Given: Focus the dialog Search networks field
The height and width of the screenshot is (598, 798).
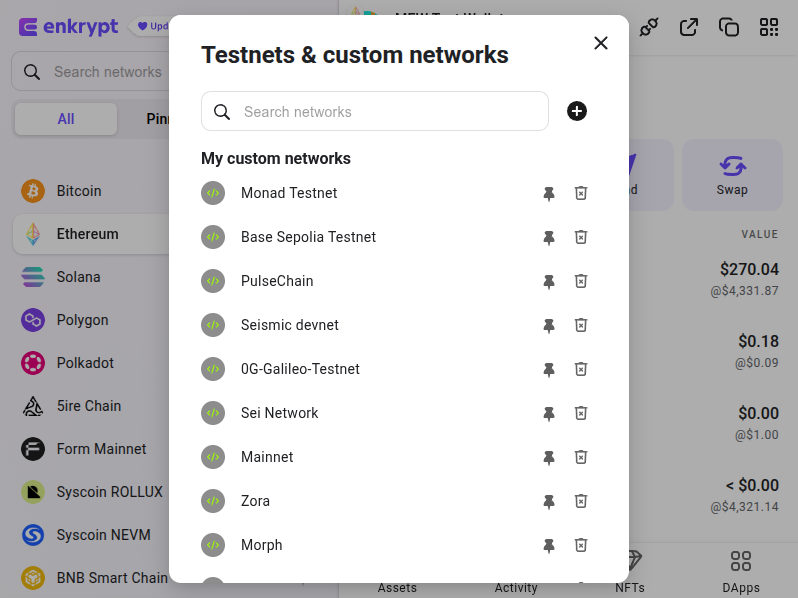Looking at the screenshot, I should click(375, 111).
